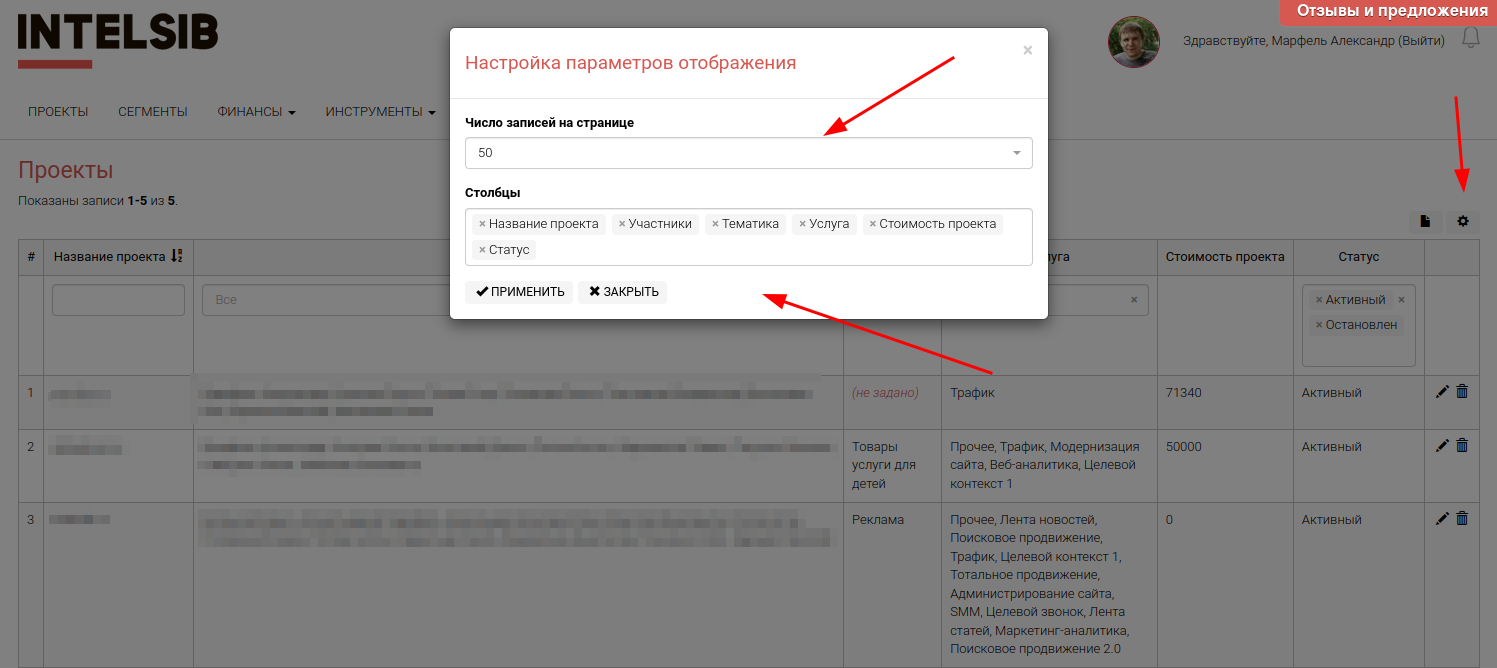1497x668 pixels.
Task: Open the Число записей на странице dropdown
Action: 748,153
